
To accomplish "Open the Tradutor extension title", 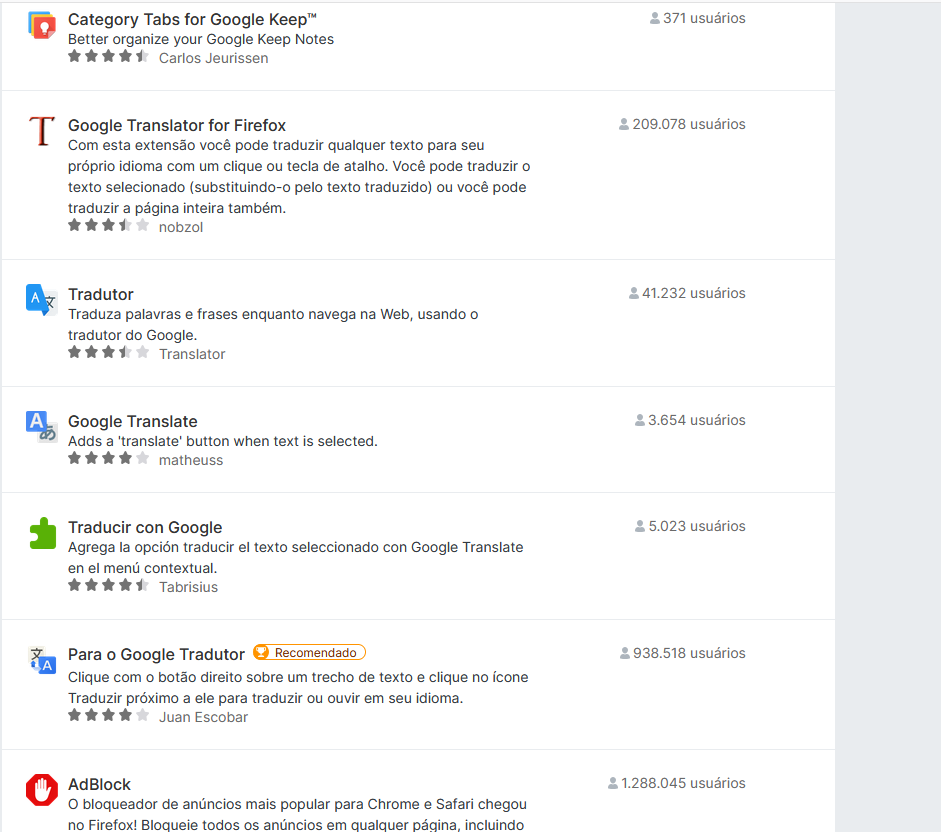I will pos(100,294).
